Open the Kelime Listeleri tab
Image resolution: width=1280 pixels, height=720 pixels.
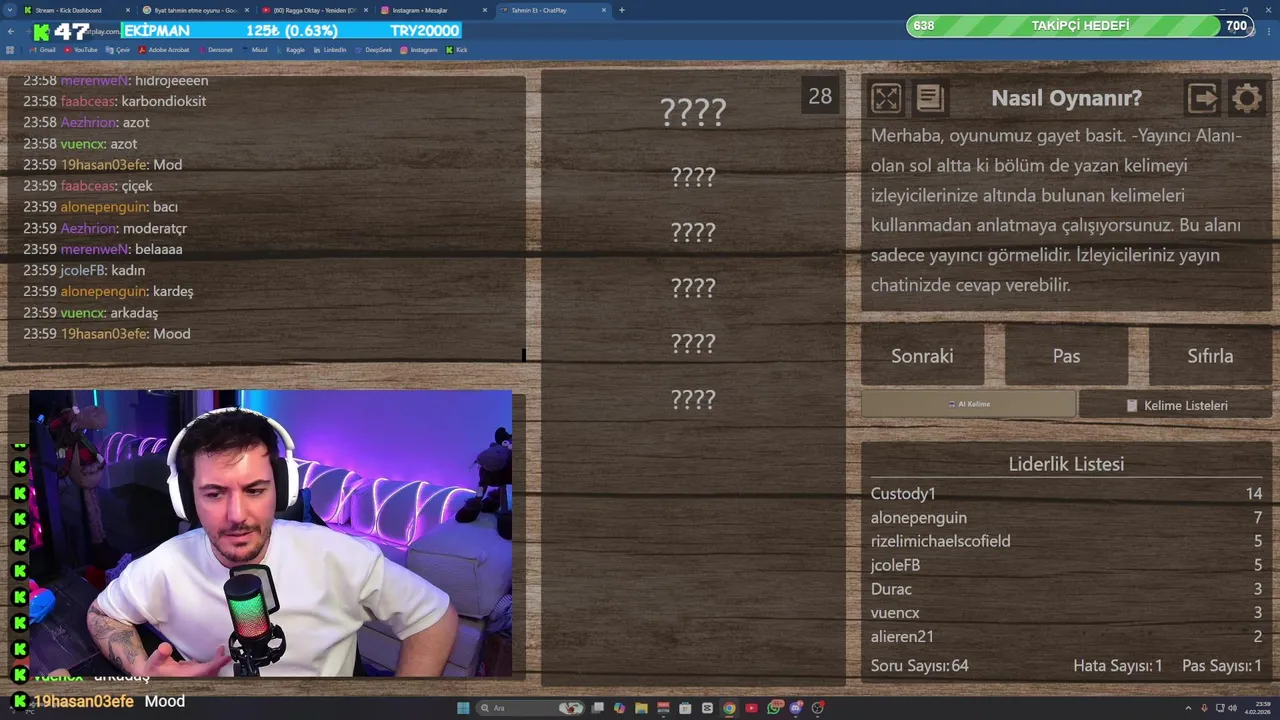(x=1176, y=405)
